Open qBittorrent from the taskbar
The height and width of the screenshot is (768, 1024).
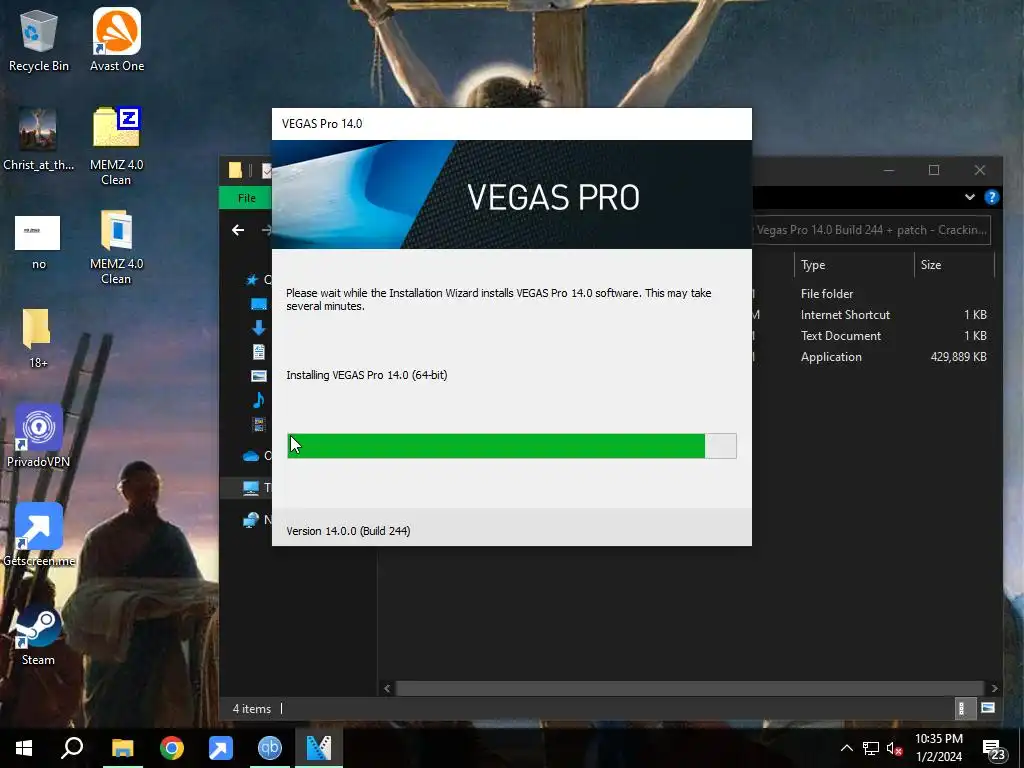coord(270,748)
